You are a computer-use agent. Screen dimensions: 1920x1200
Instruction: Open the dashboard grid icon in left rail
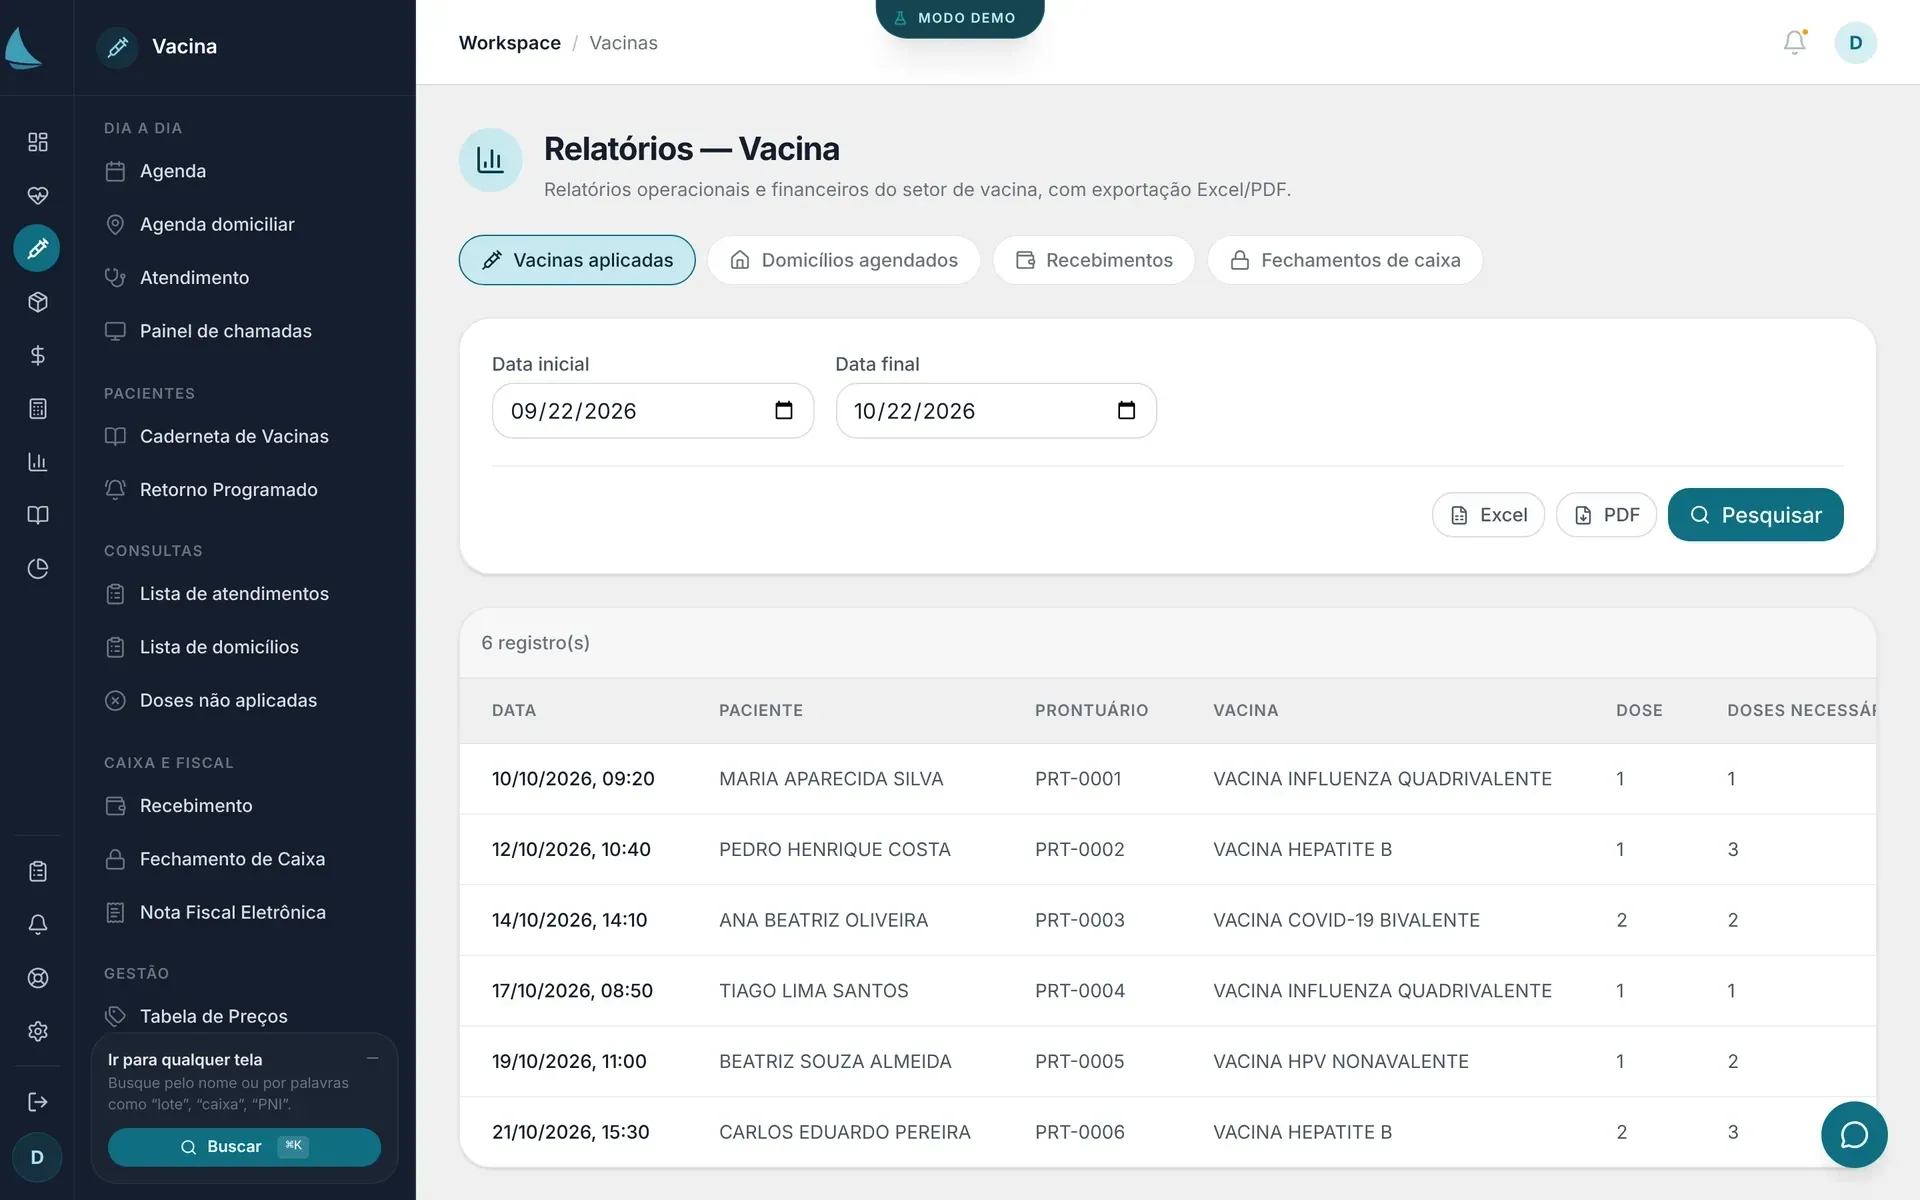37,142
